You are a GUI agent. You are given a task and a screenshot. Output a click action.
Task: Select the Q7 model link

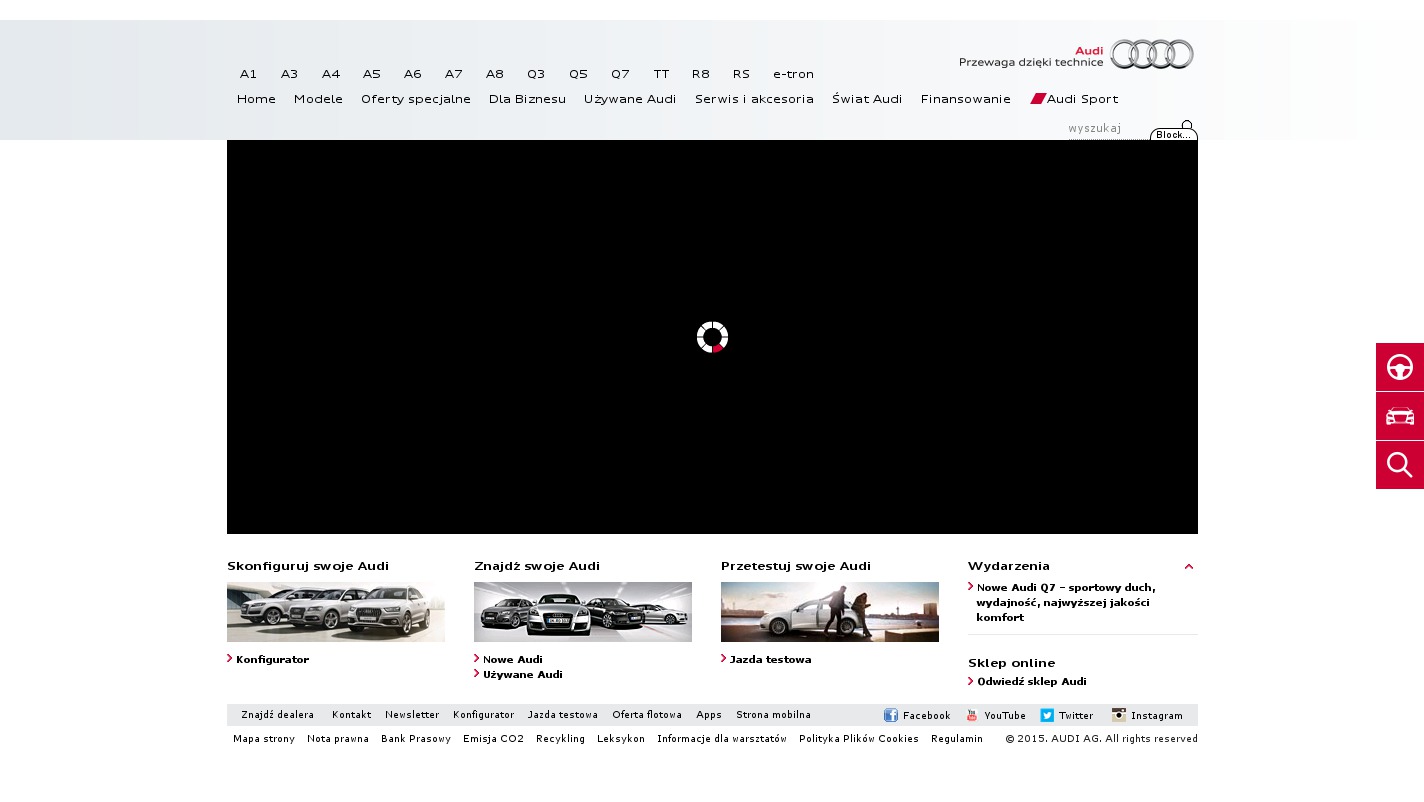point(620,74)
